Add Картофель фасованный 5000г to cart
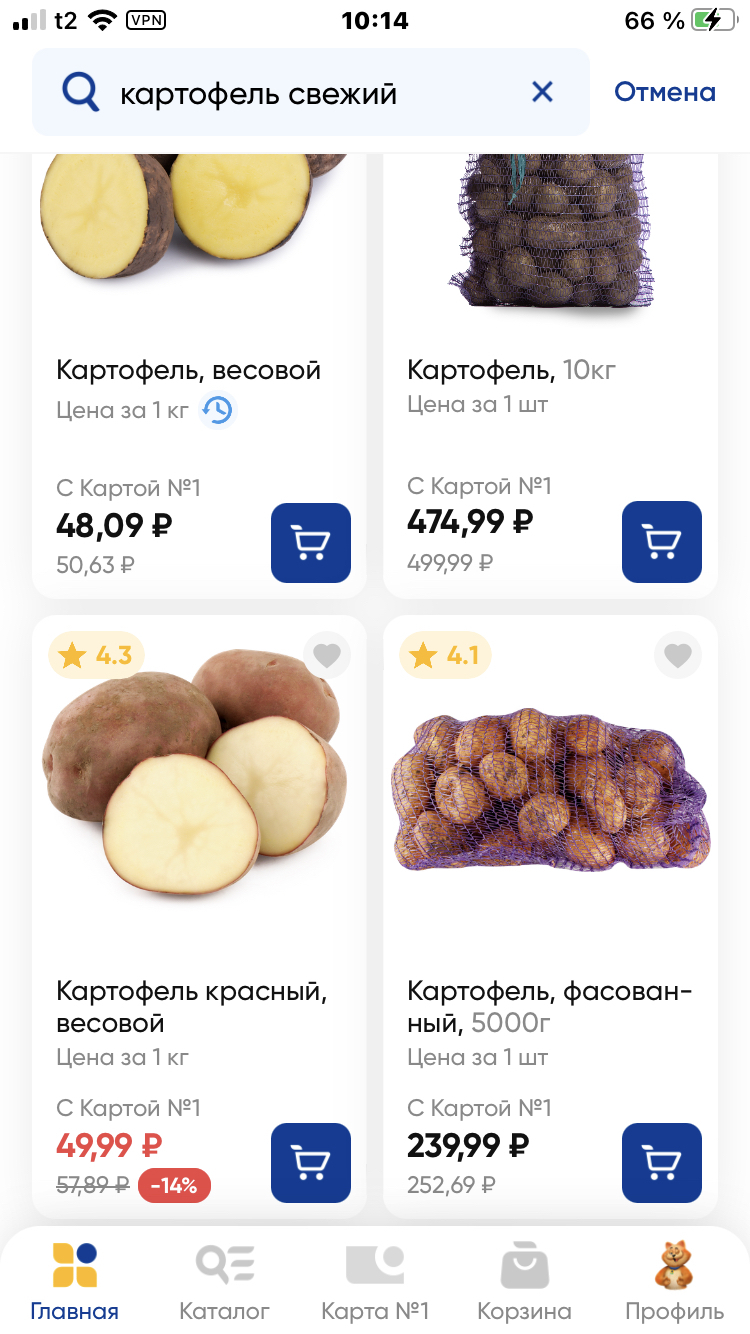The height and width of the screenshot is (1334, 750). (x=661, y=1163)
